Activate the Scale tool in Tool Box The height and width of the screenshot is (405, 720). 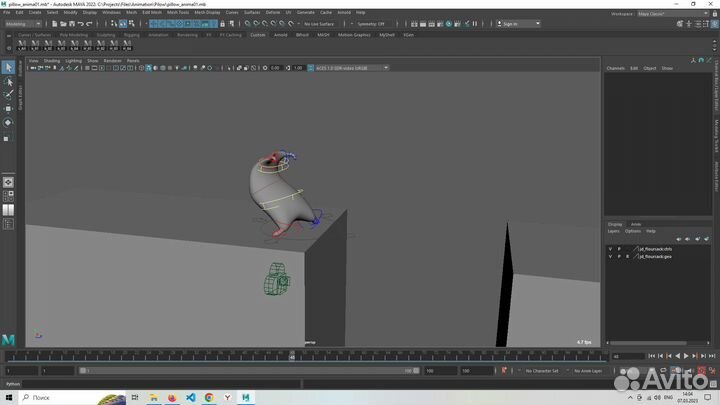6,138
